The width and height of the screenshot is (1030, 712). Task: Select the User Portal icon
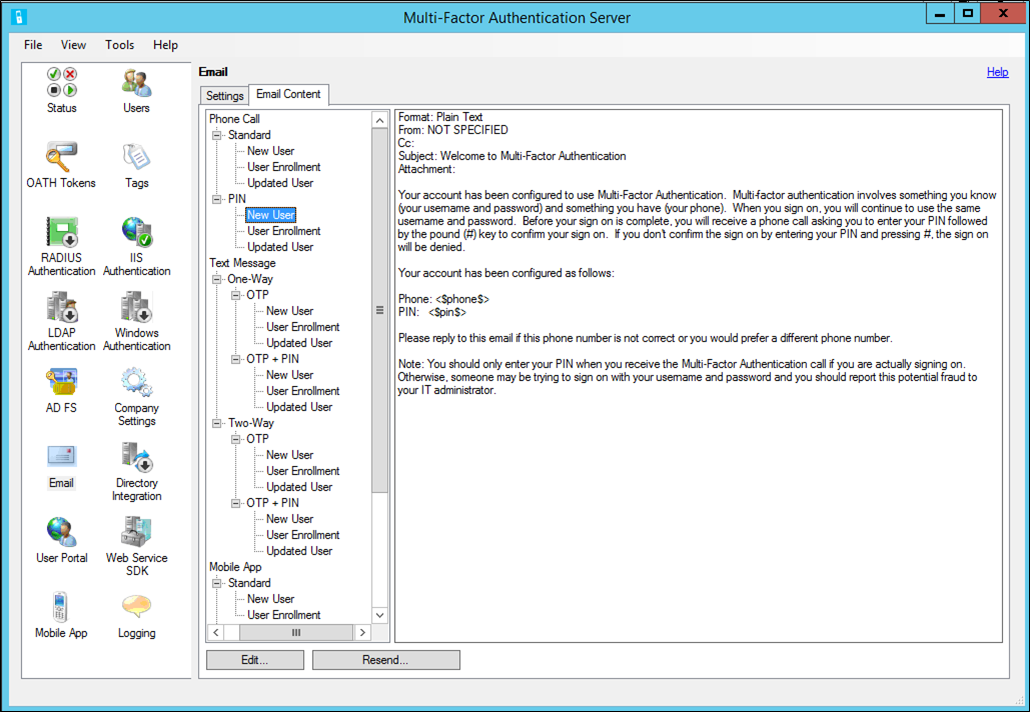pyautogui.click(x=60, y=538)
